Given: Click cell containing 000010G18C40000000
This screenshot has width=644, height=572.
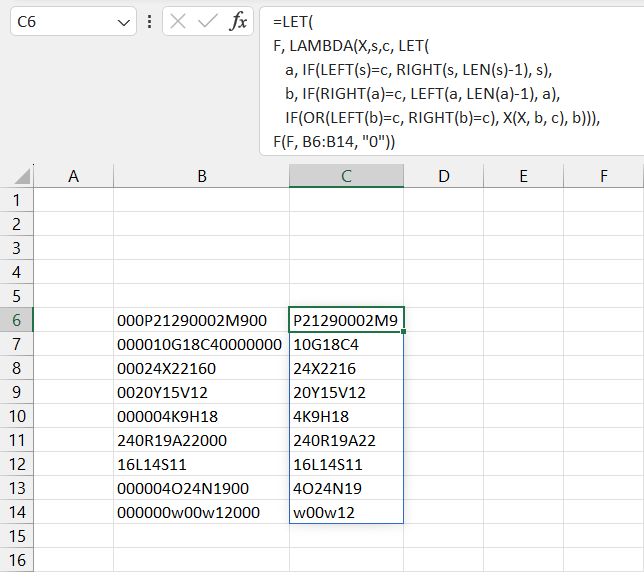Looking at the screenshot, I should [202, 344].
